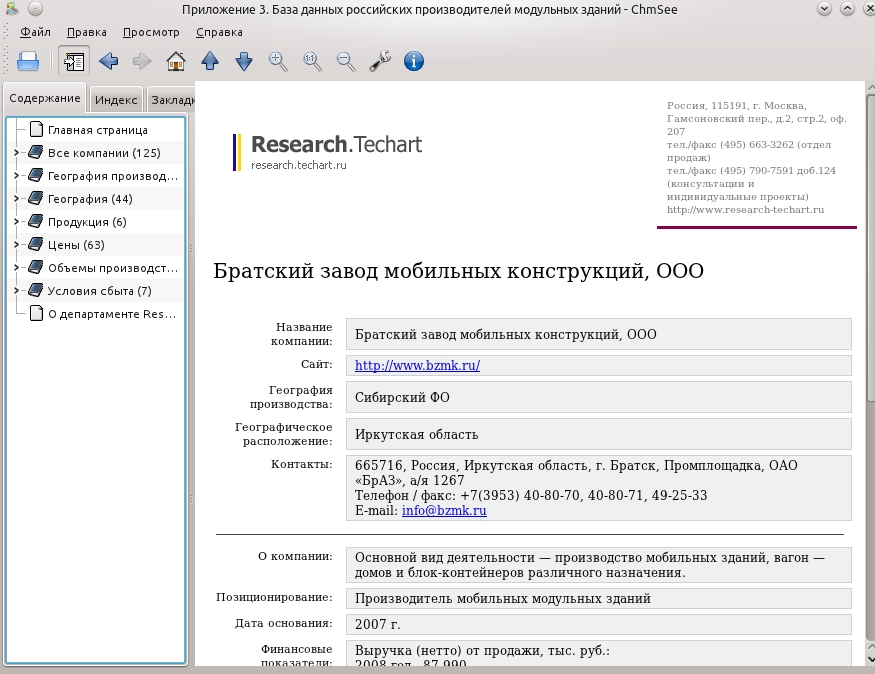Viewport: 875px width, 674px height.
Task: Expand the География производ... node
Action: tap(16, 175)
